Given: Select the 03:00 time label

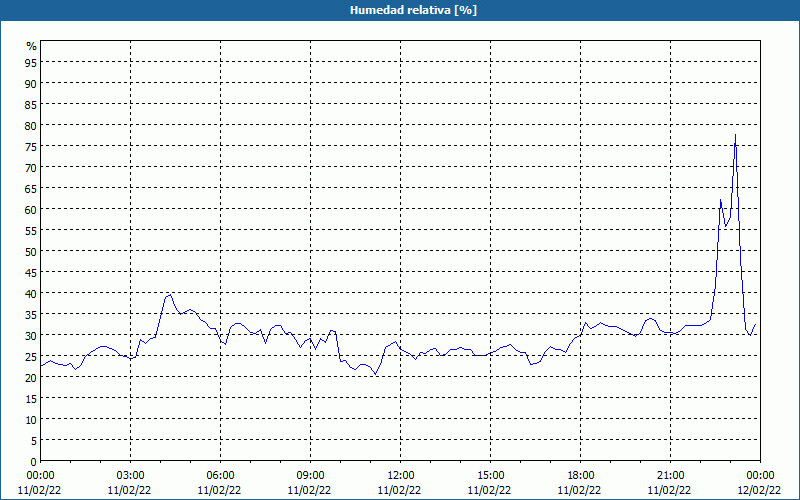Looking at the screenshot, I should (130, 476).
